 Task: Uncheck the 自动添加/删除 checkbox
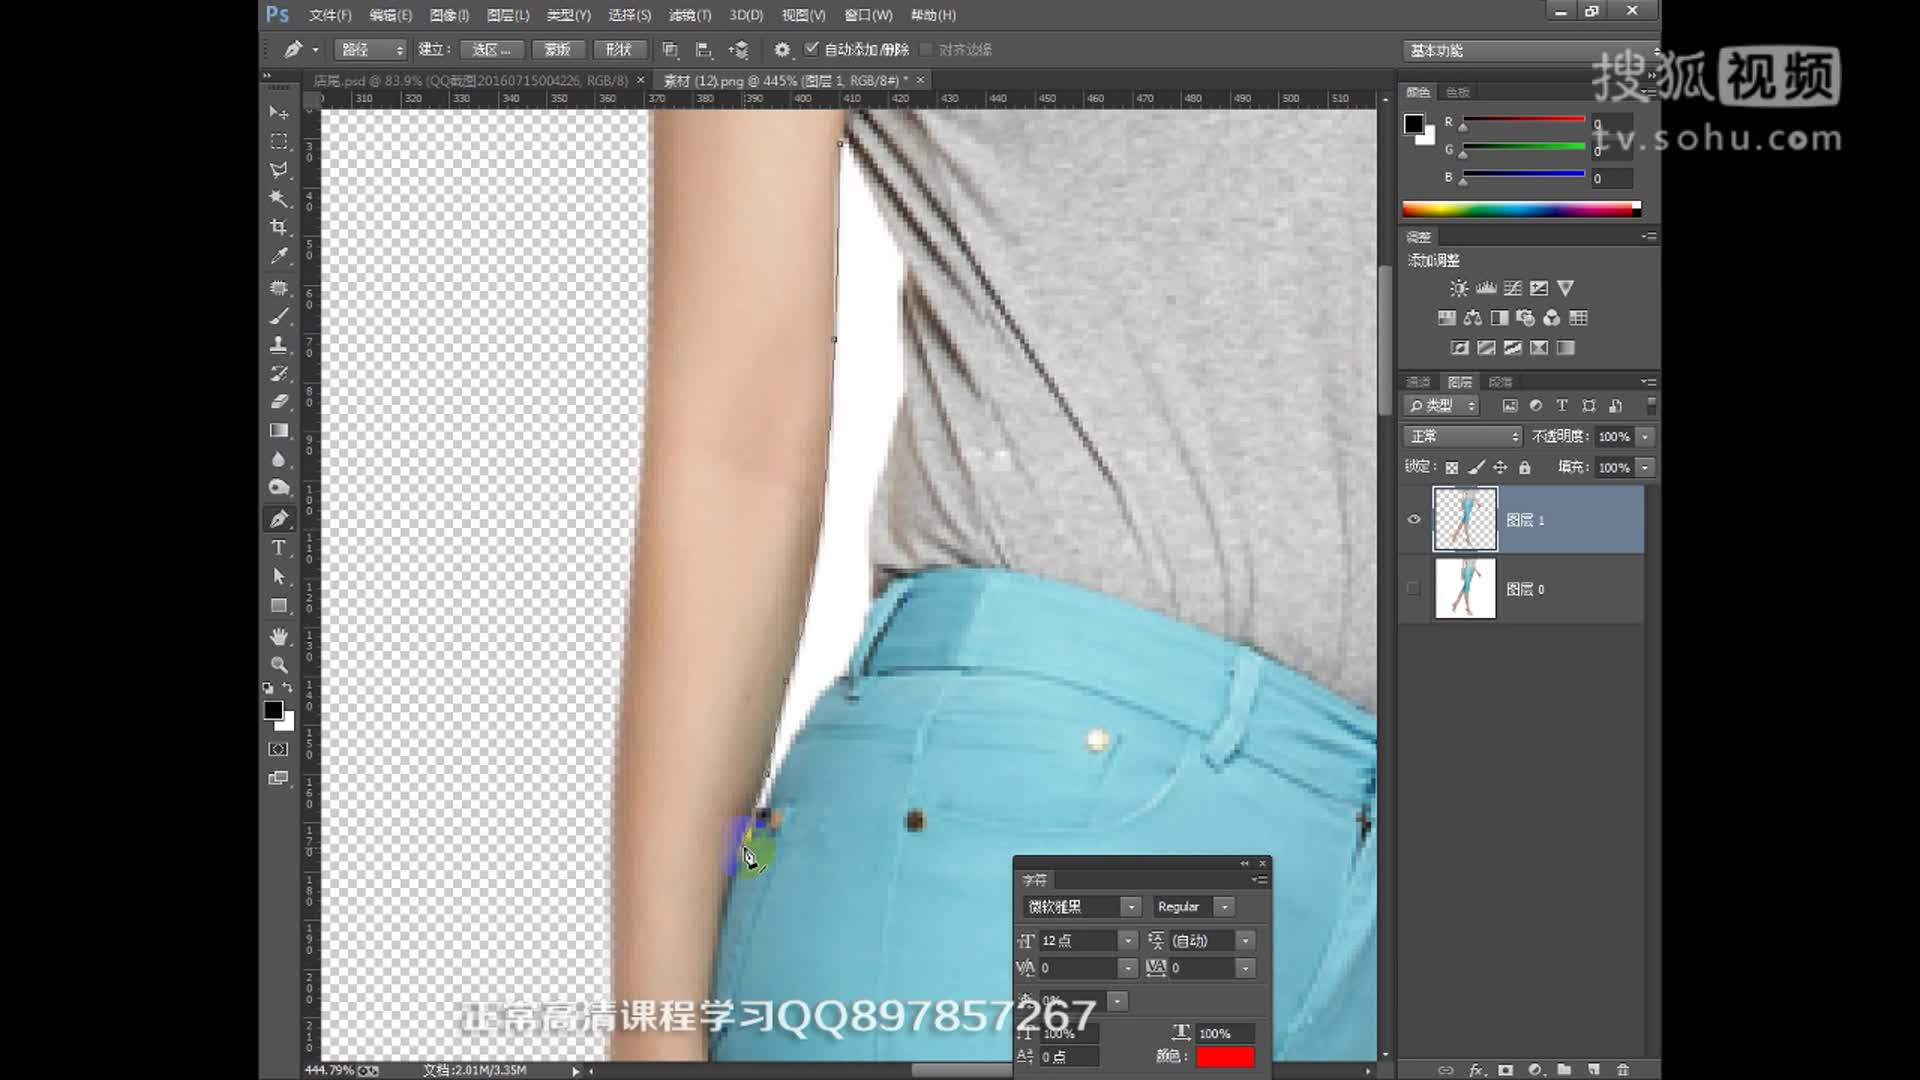(812, 48)
